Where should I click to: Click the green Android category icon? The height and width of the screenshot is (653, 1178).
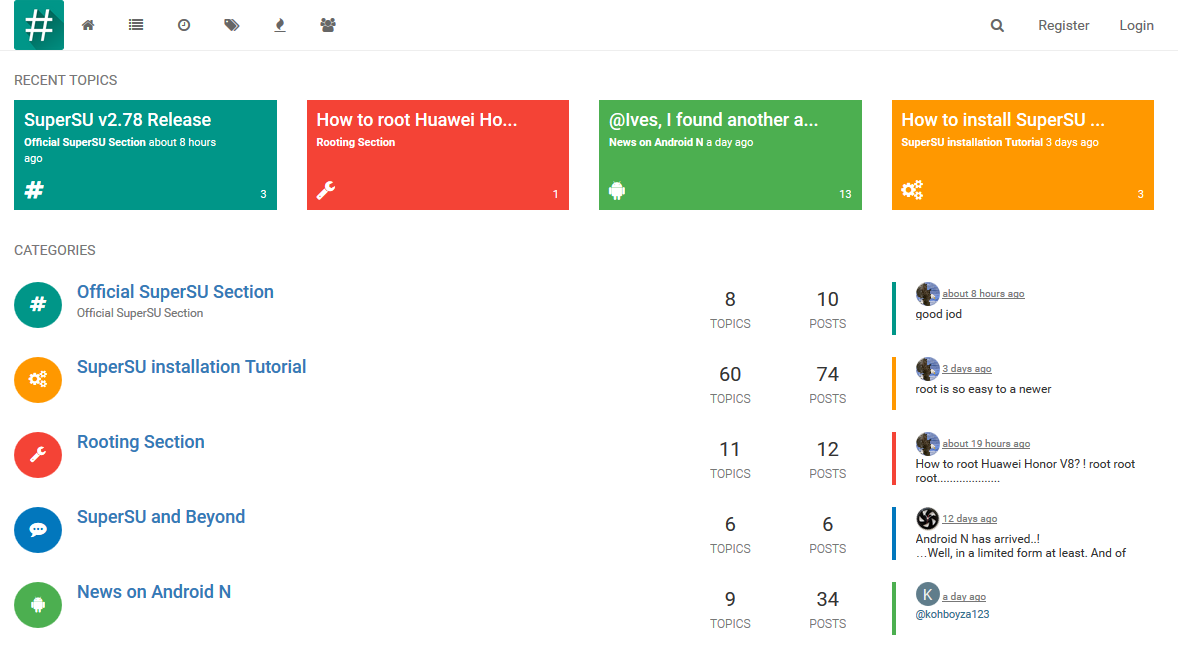click(38, 604)
